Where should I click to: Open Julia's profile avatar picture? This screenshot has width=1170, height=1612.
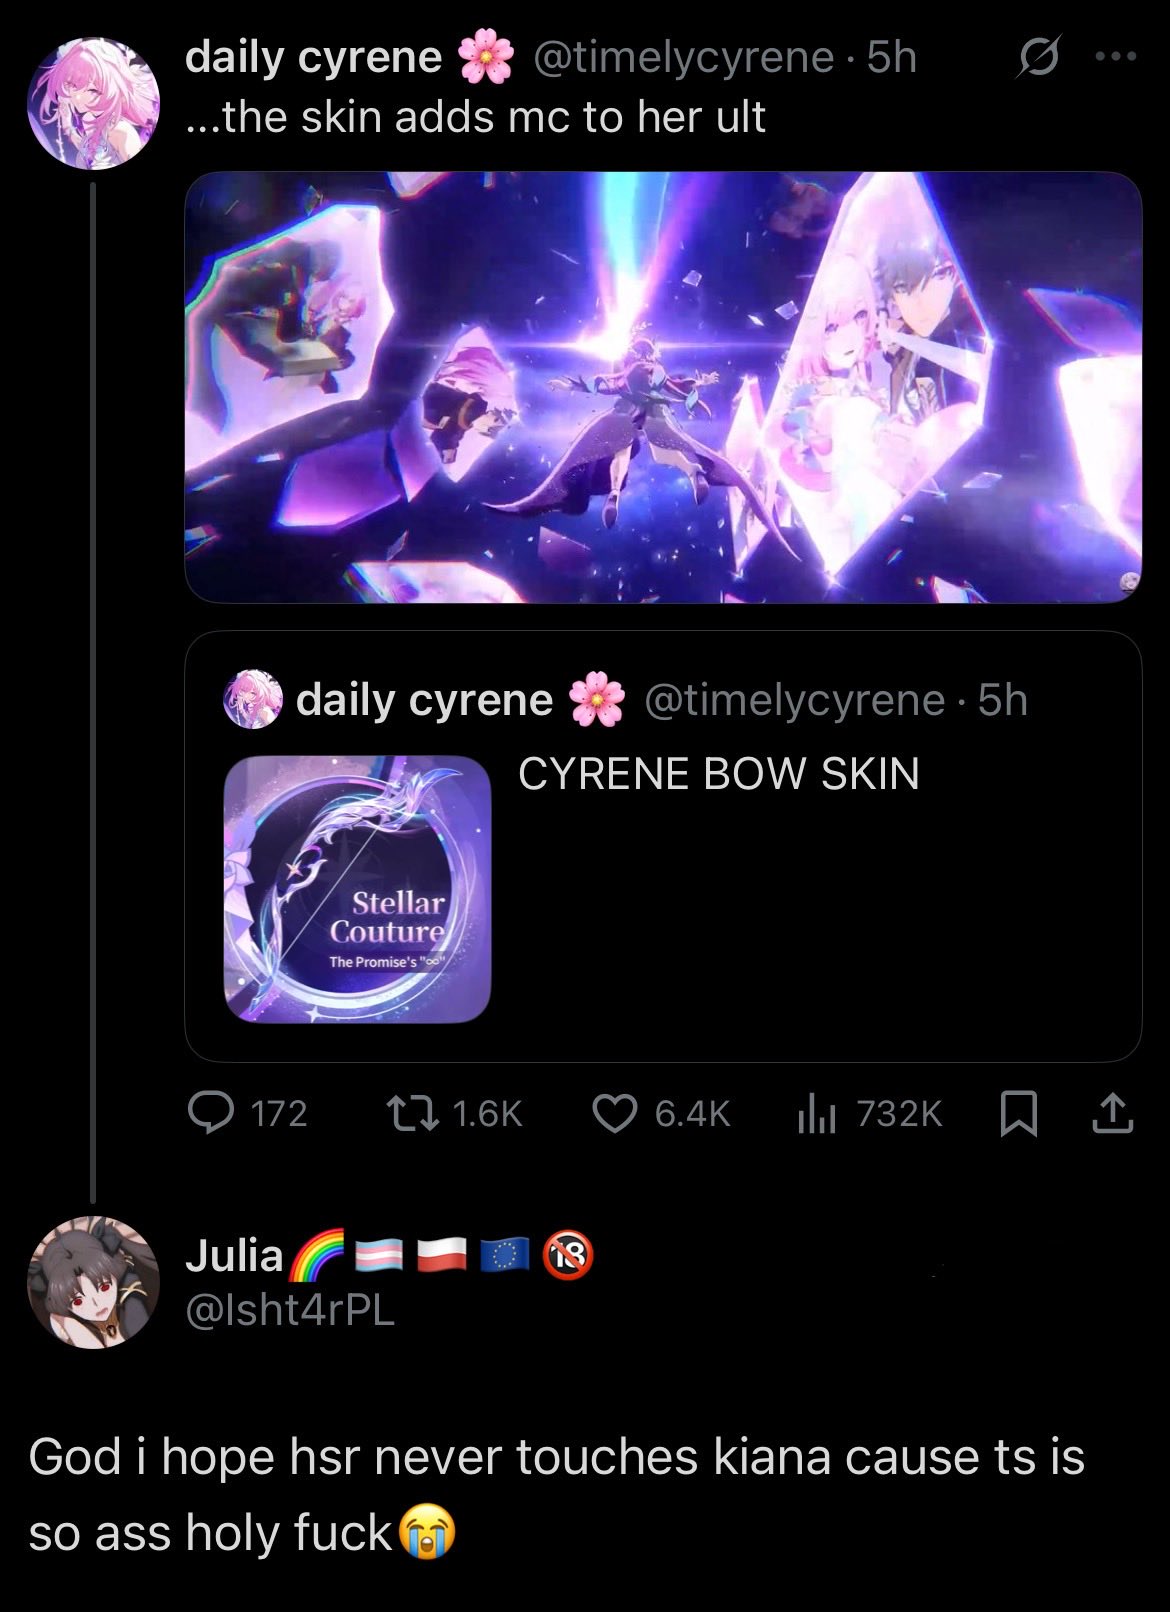(93, 1282)
